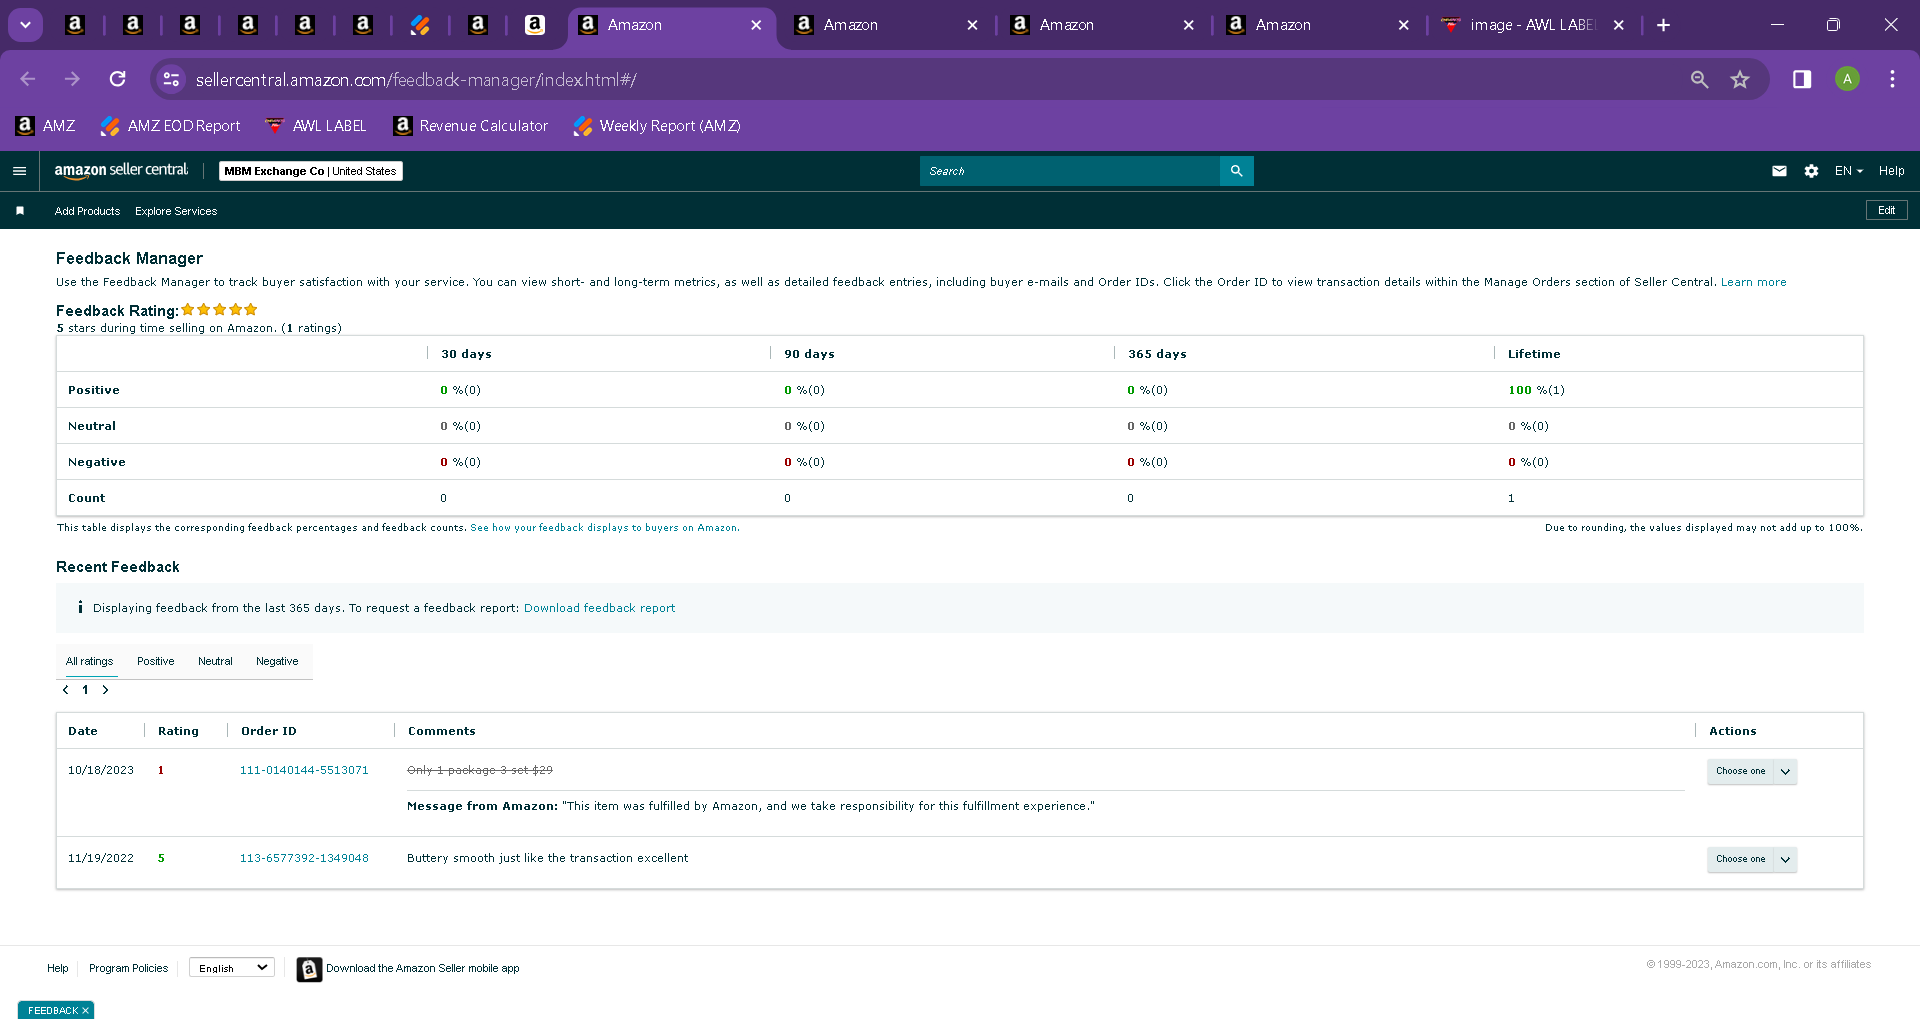Click the Comments column header
This screenshot has height=1019, width=1920.
[x=442, y=731]
